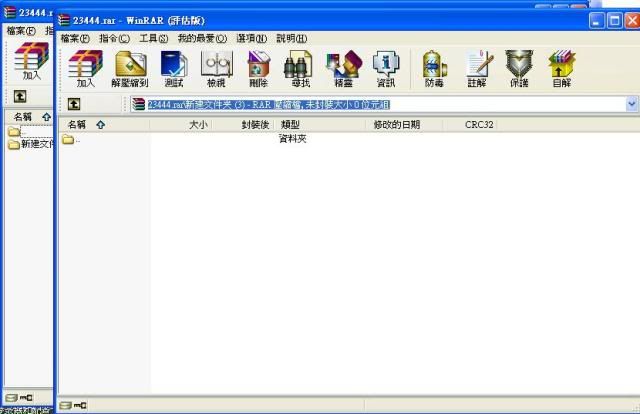Screen dimensions: 640x414
Task: Click the 刪除 (Delete) toolbar icon
Action: tap(259, 68)
